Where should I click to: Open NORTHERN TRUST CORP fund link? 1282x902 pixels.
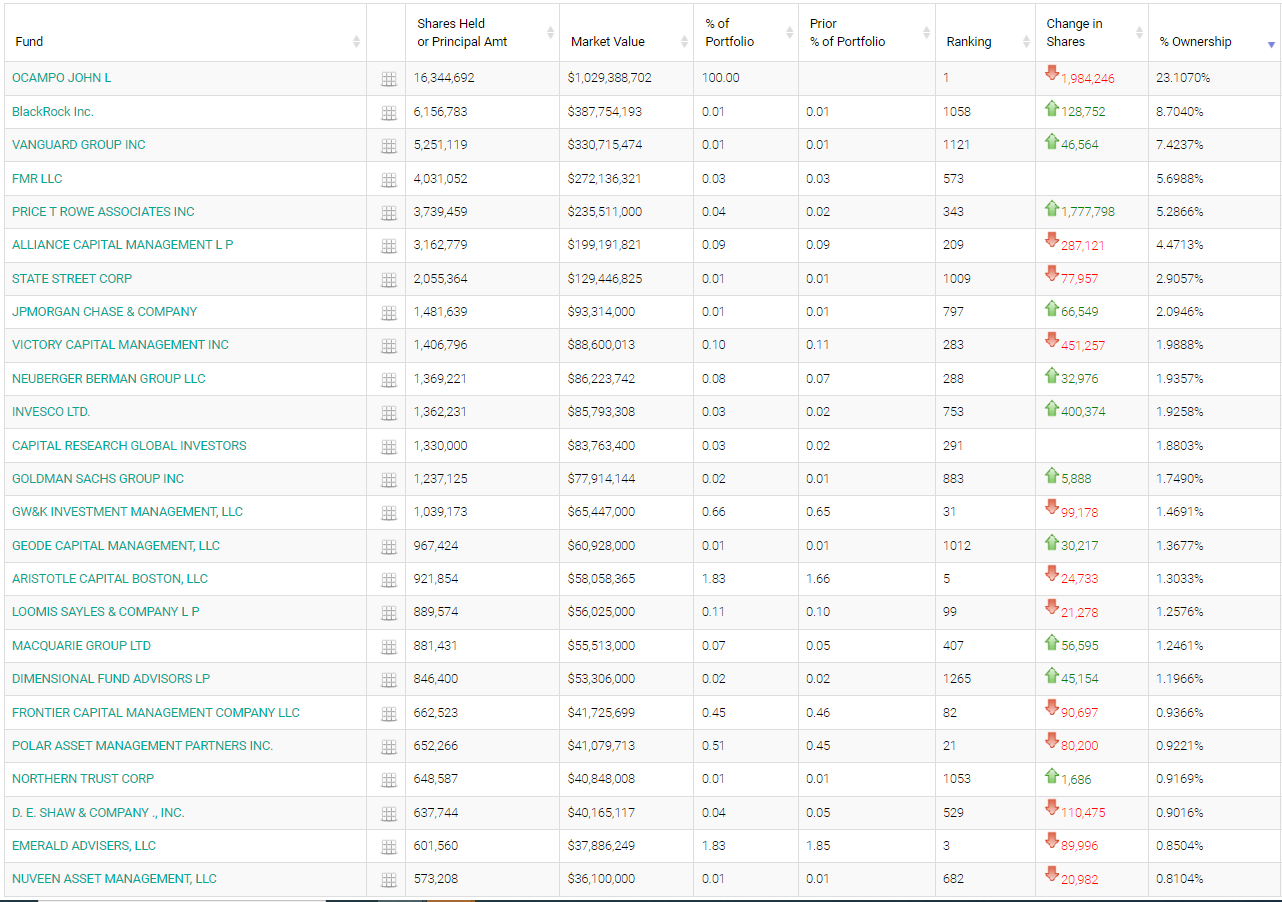point(83,779)
